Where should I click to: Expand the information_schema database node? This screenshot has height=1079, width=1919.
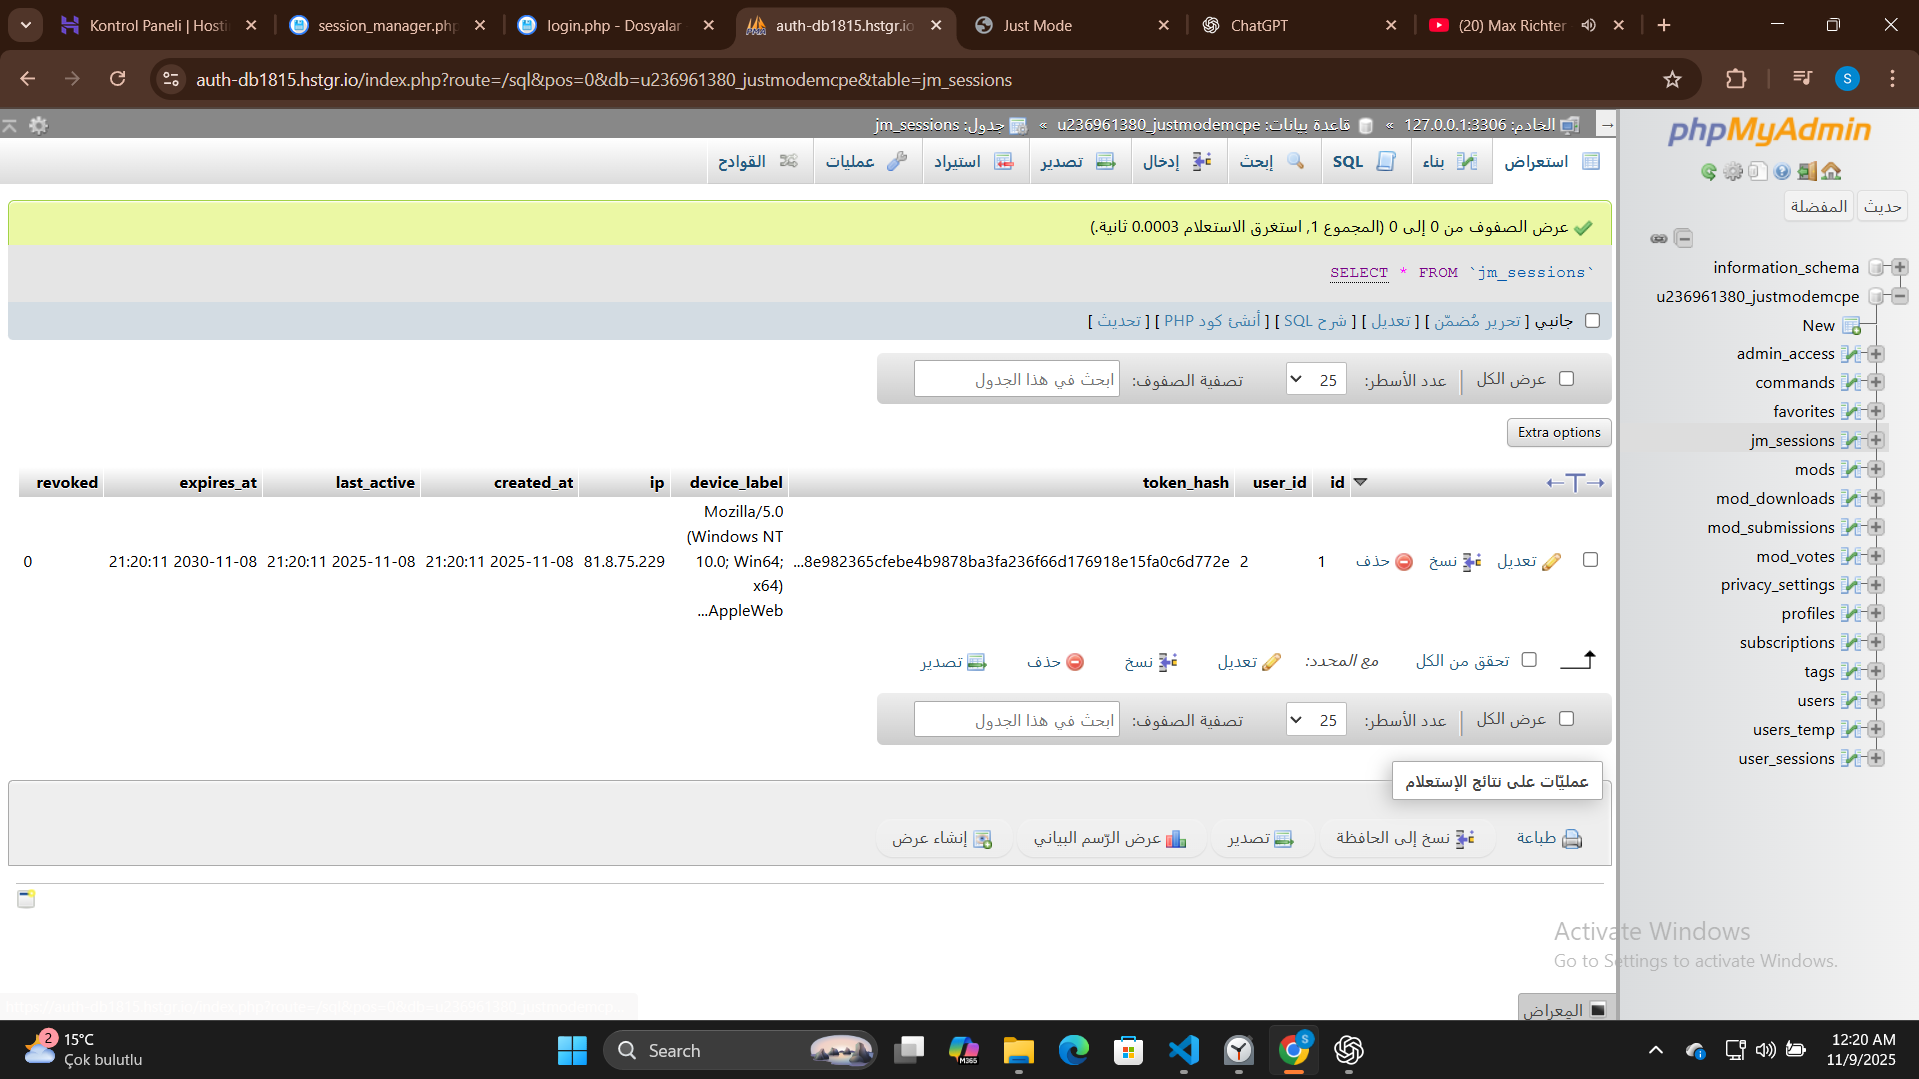point(1900,267)
